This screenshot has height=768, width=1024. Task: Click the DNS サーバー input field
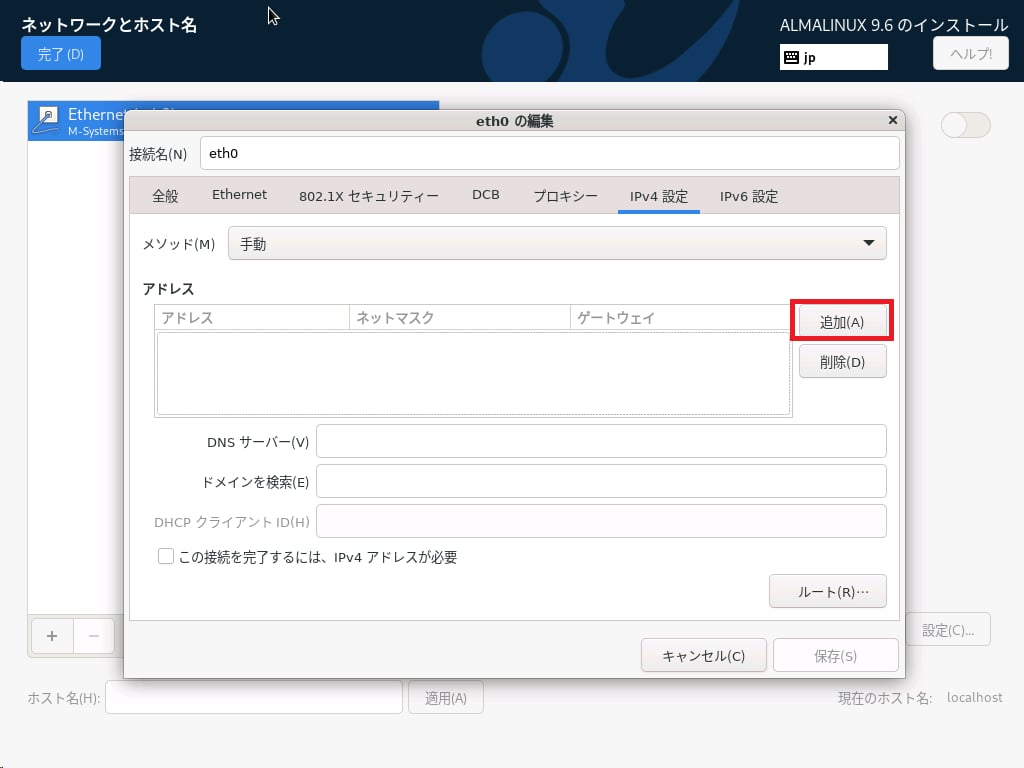(x=601, y=441)
